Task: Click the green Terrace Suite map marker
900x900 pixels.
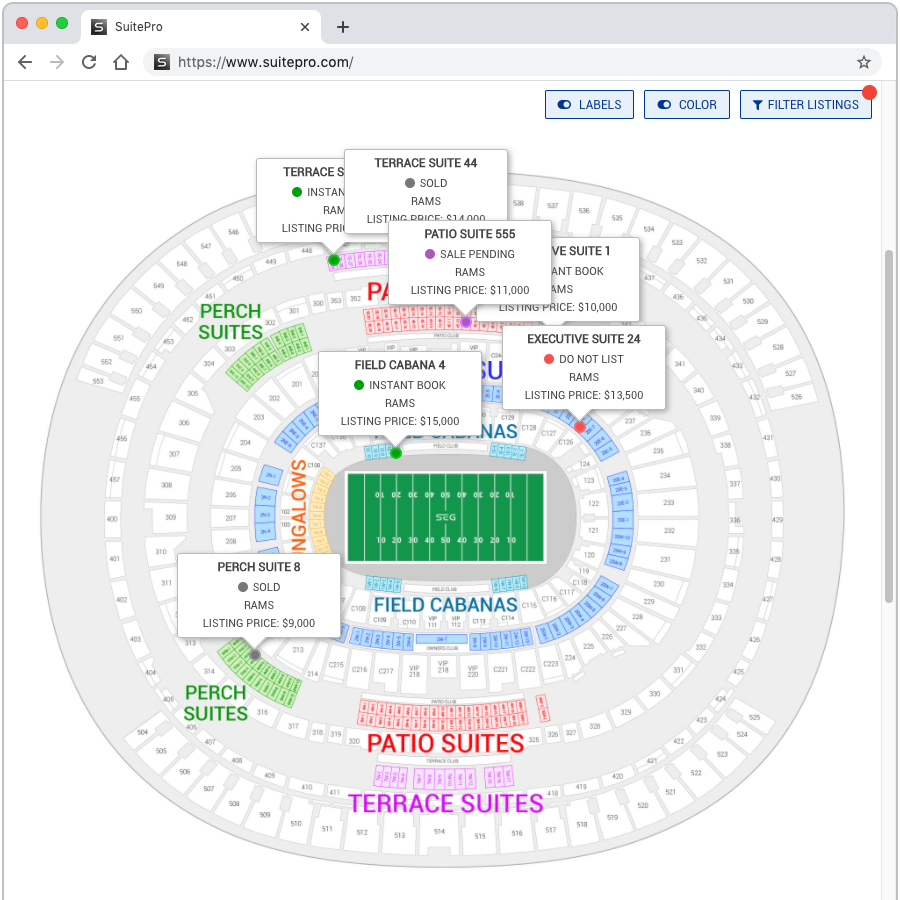Action: (334, 260)
